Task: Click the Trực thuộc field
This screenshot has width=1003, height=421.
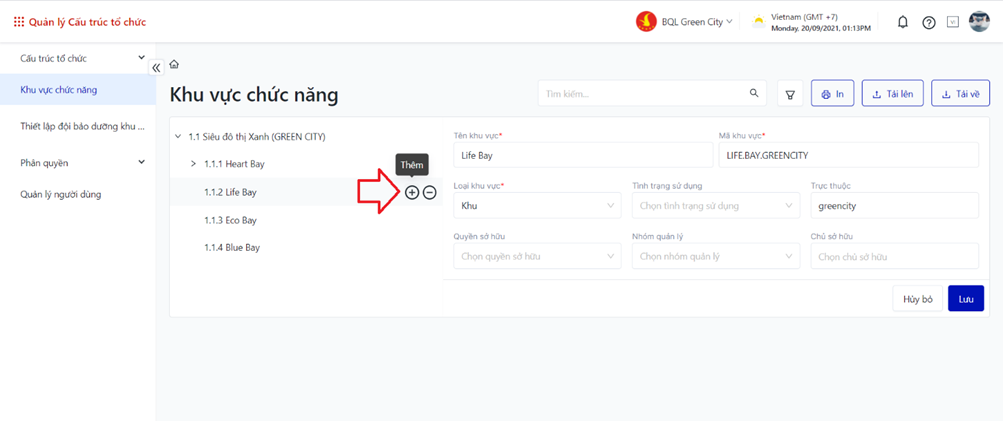Action: pyautogui.click(x=894, y=205)
